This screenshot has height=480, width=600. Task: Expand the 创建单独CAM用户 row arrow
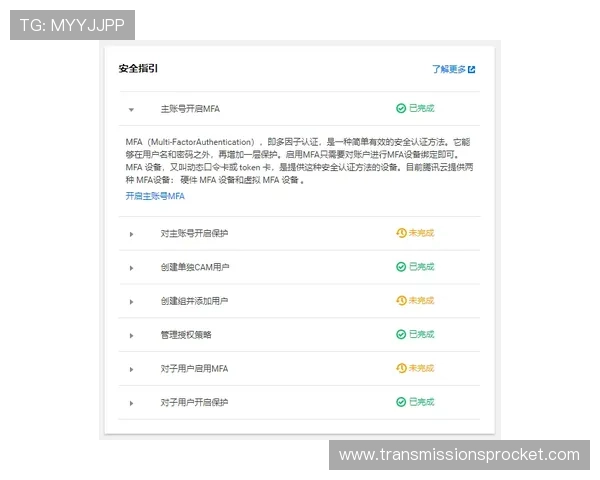[x=131, y=268]
